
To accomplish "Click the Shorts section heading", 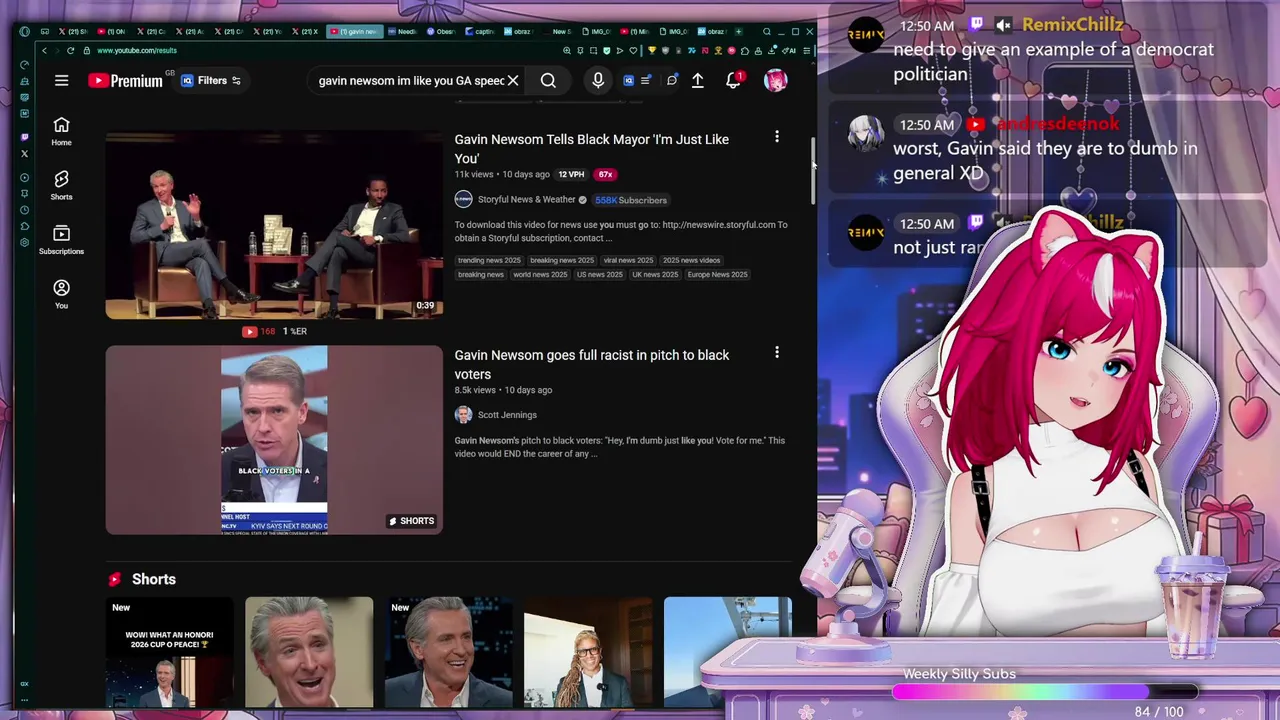I will [153, 579].
